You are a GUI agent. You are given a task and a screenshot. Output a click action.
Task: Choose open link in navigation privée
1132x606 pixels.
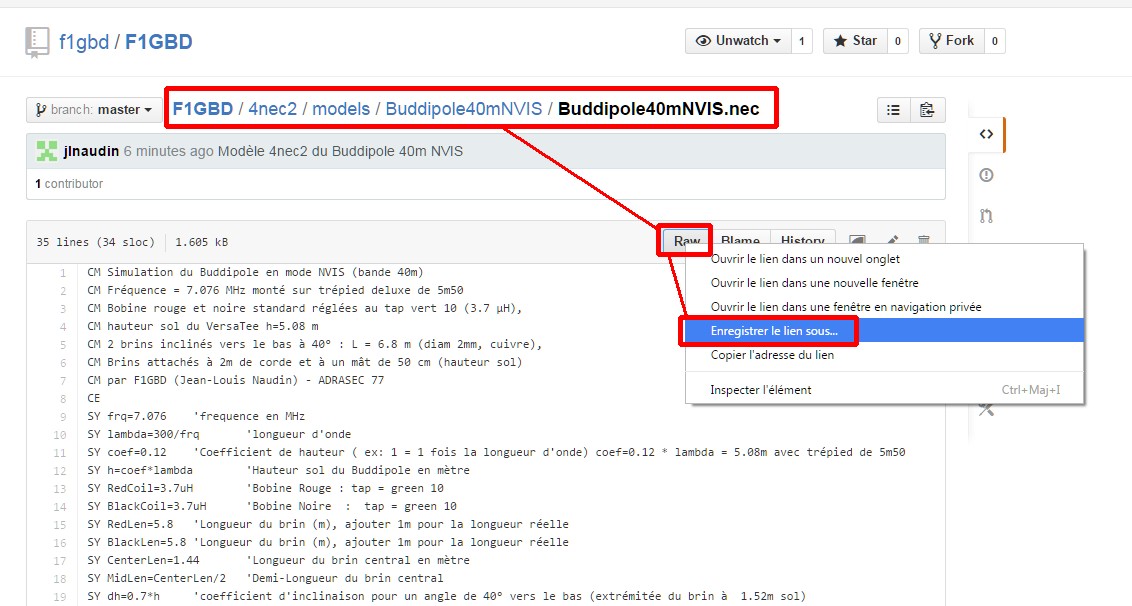click(x=884, y=307)
